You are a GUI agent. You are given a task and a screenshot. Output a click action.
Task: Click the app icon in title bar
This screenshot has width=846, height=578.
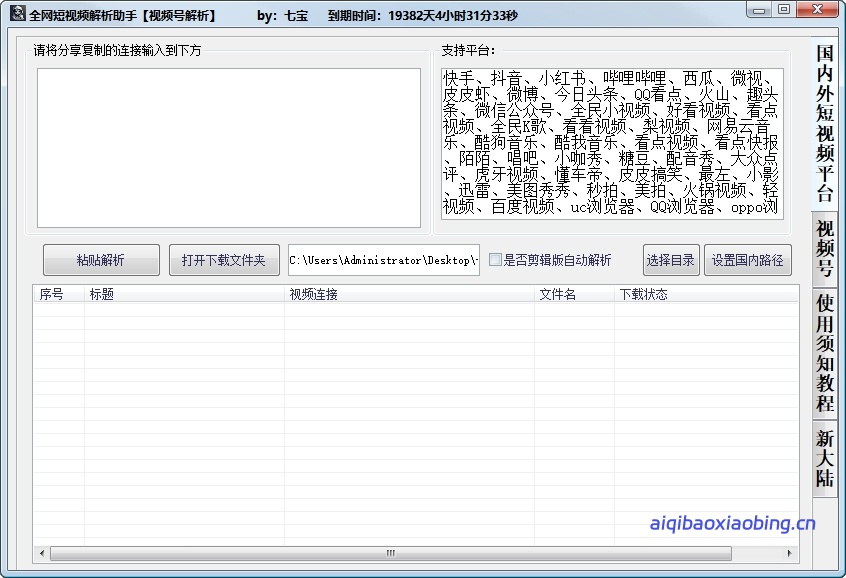[18, 13]
